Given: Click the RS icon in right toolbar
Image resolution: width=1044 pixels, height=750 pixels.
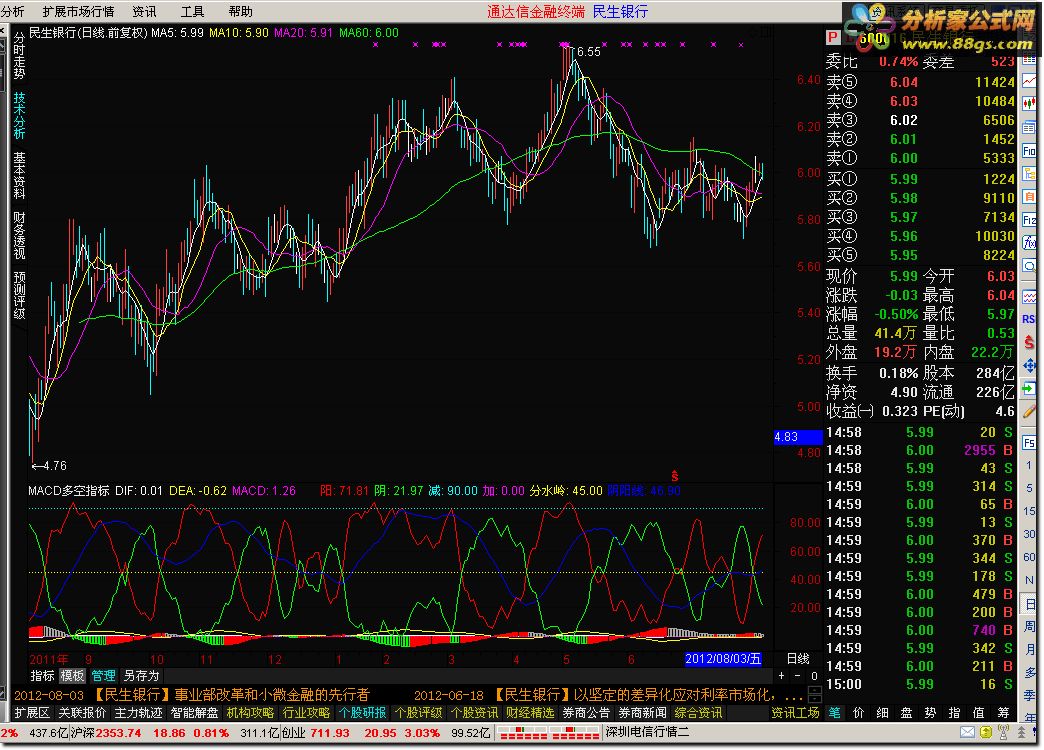Looking at the screenshot, I should (1029, 319).
